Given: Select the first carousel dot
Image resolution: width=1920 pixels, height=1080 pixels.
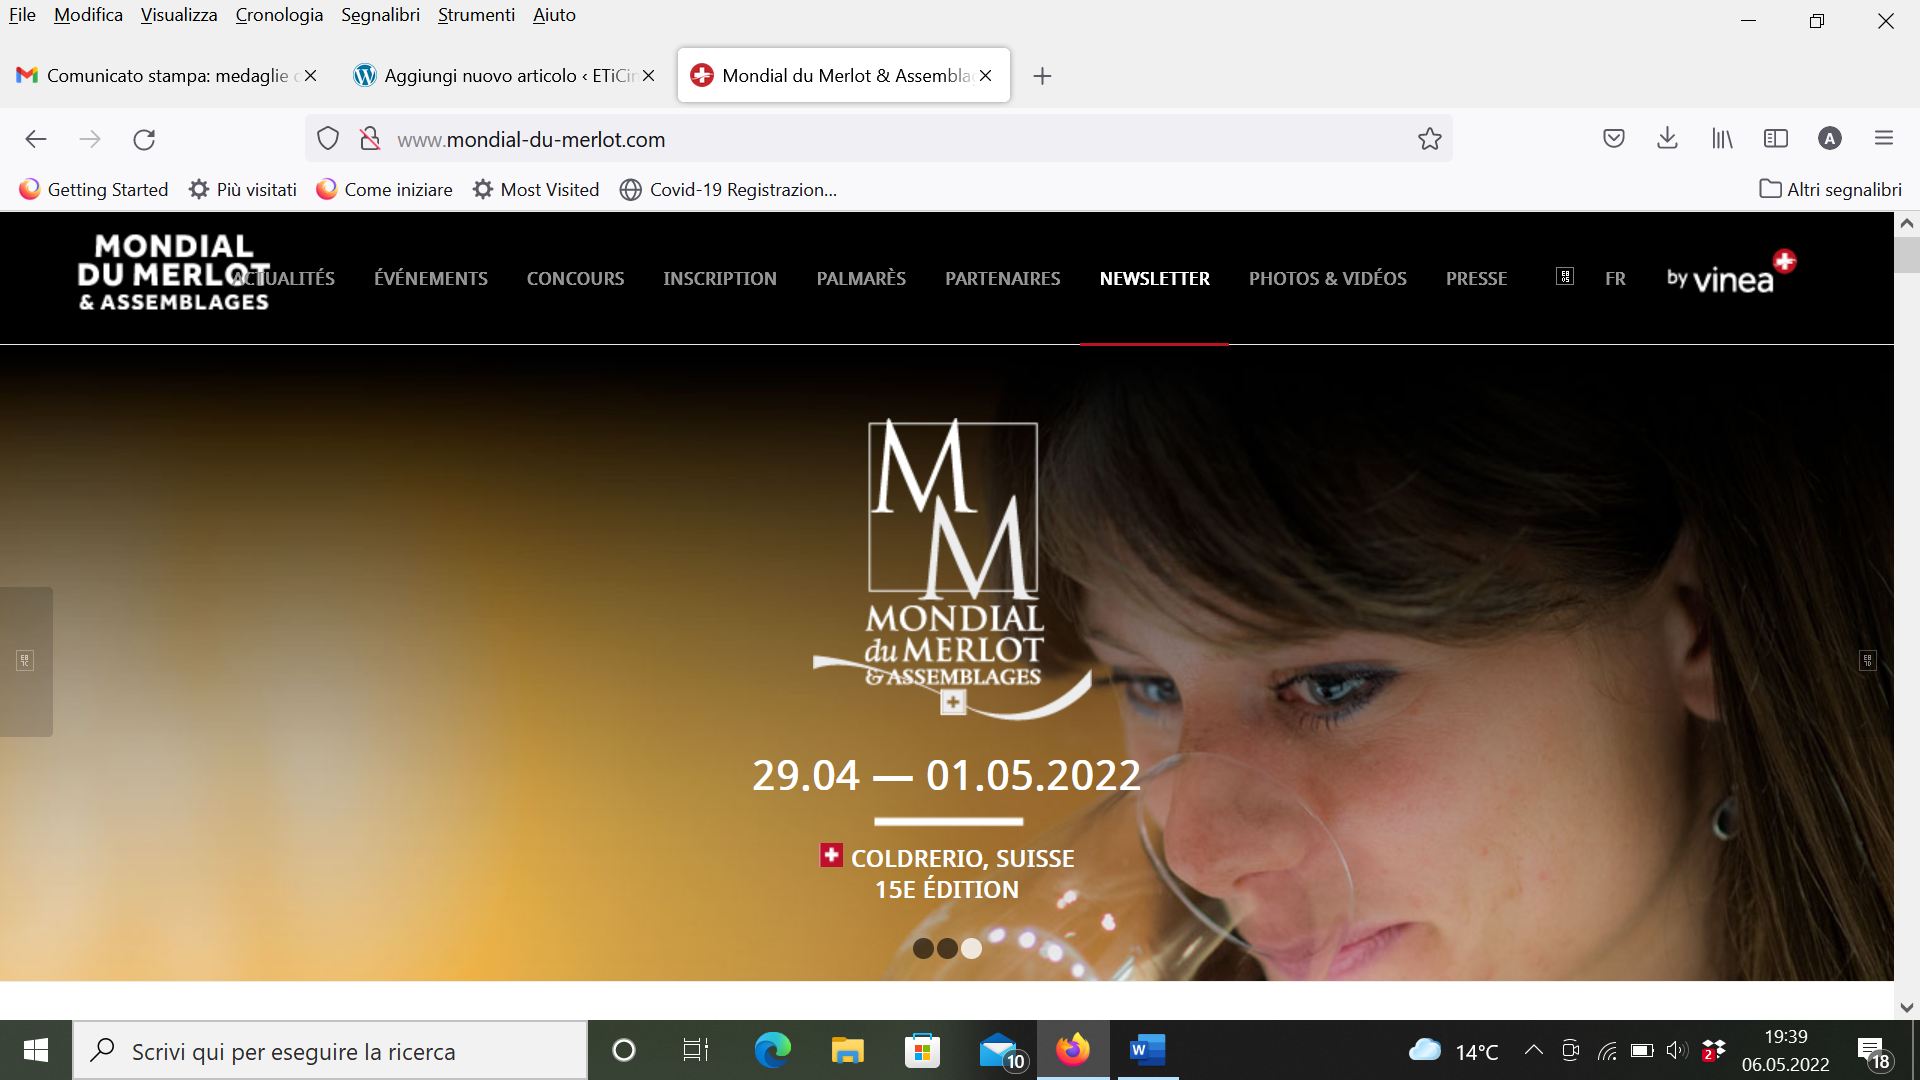Looking at the screenshot, I should (x=923, y=948).
